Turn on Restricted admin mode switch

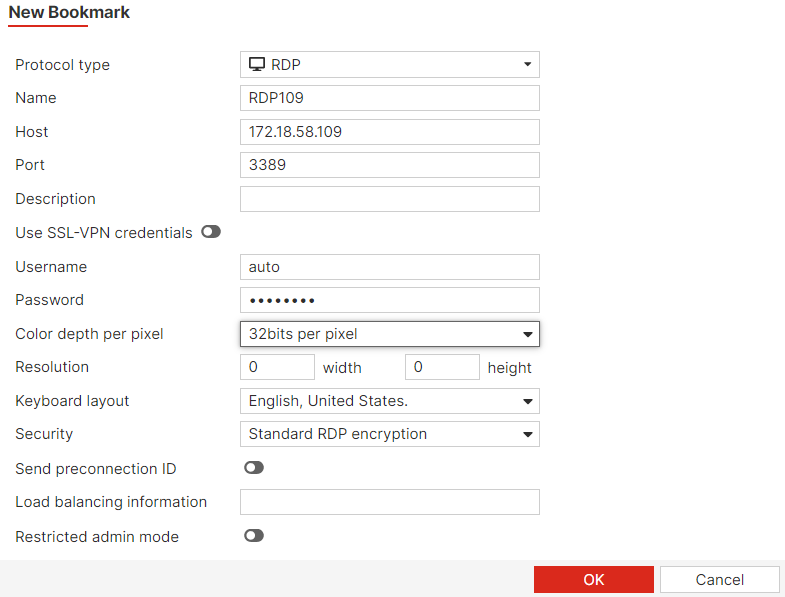pyautogui.click(x=254, y=536)
